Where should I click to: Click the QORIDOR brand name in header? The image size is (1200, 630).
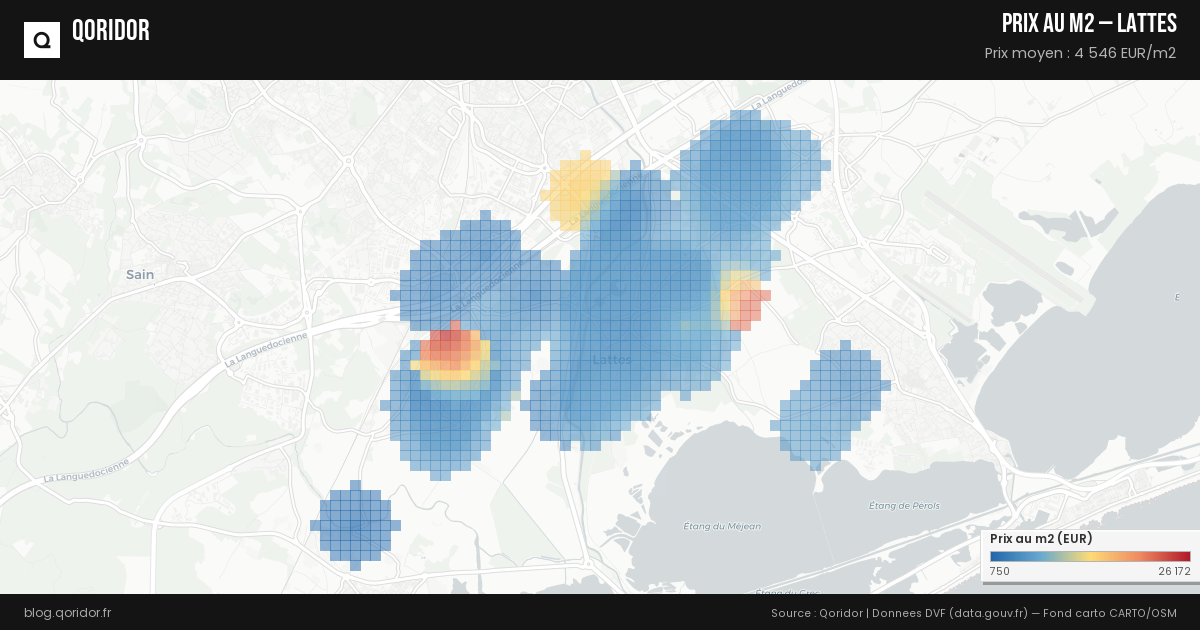111,31
